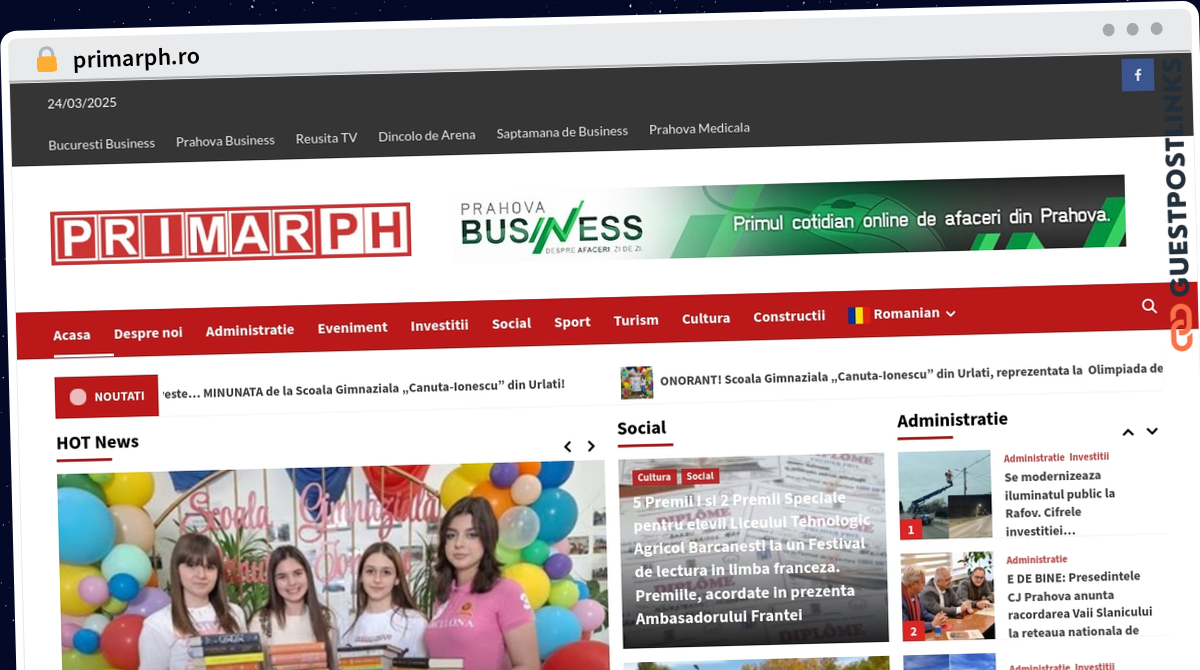
Task: Show next Administratie article with down arrow
Action: [x=1152, y=432]
